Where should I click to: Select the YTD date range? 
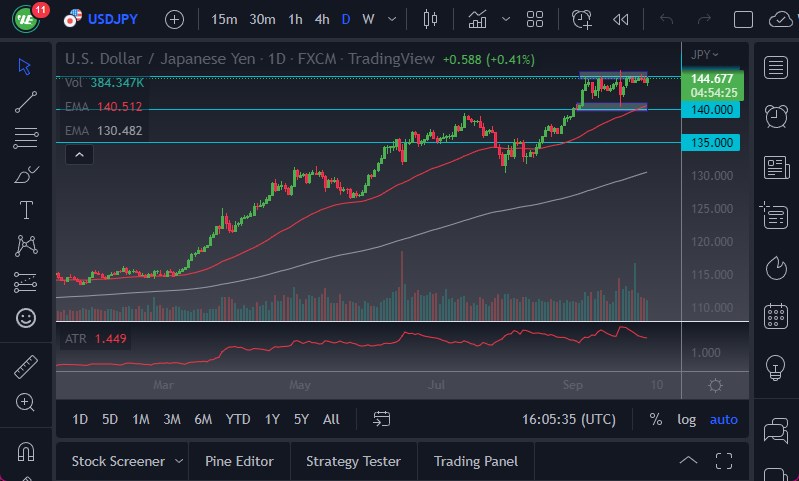pyautogui.click(x=238, y=419)
